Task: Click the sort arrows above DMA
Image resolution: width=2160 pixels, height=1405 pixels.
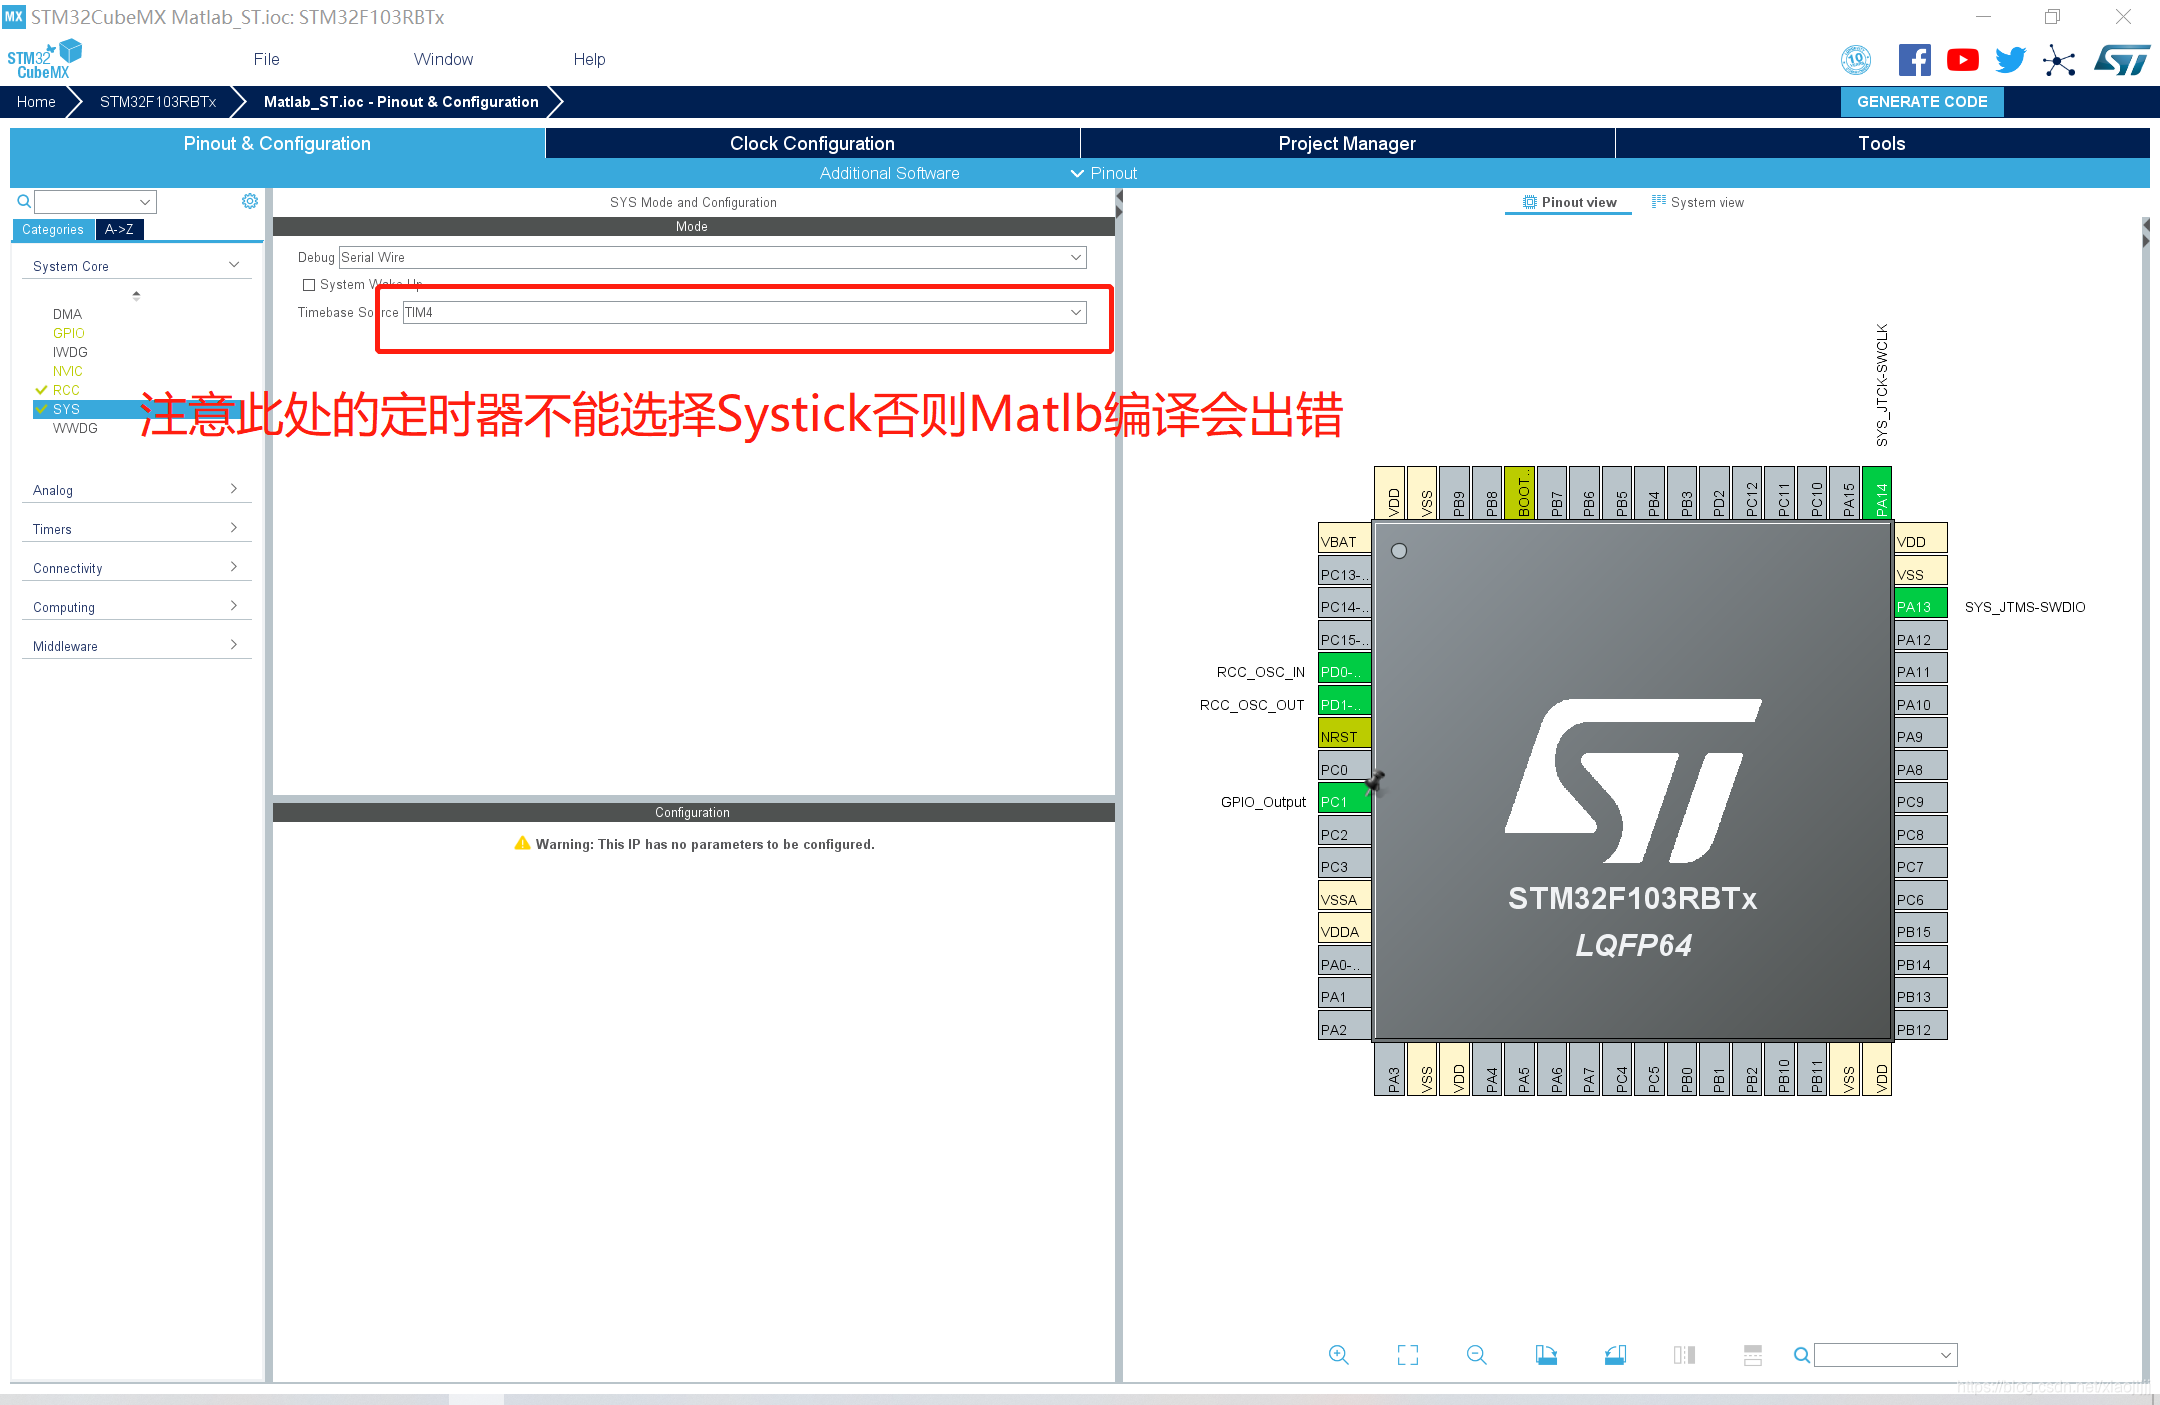Action: point(136,296)
